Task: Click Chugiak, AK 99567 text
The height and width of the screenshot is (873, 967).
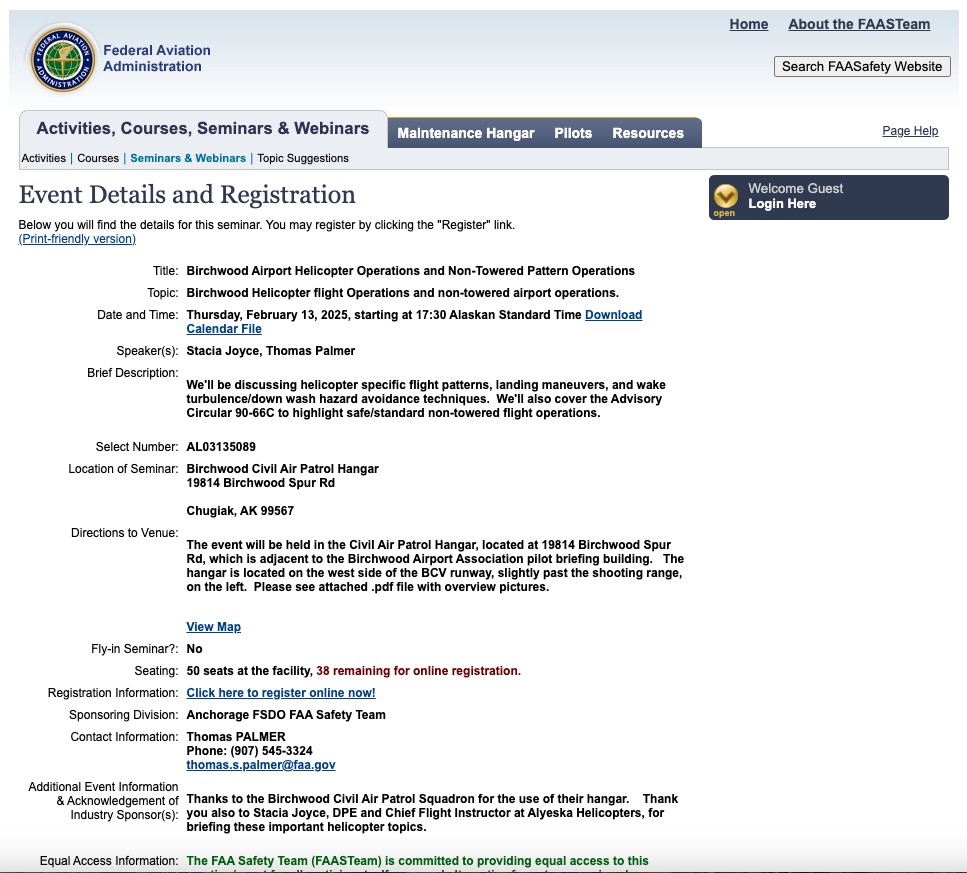Action: (x=241, y=511)
